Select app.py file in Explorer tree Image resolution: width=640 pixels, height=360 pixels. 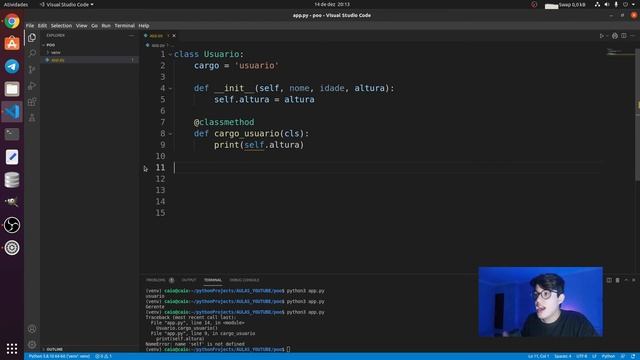point(58,60)
